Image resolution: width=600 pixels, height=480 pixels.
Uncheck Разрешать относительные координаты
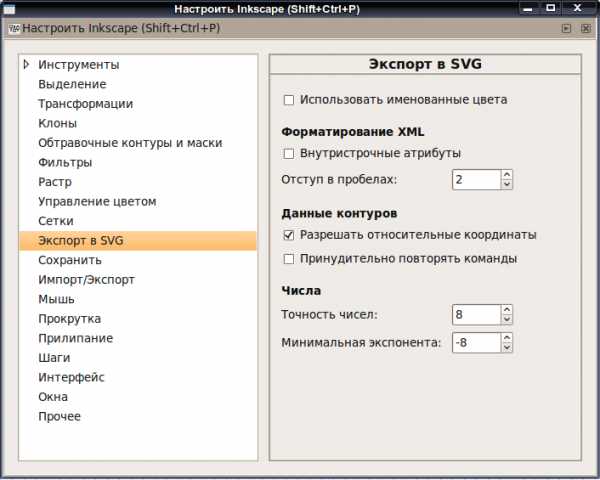point(289,235)
